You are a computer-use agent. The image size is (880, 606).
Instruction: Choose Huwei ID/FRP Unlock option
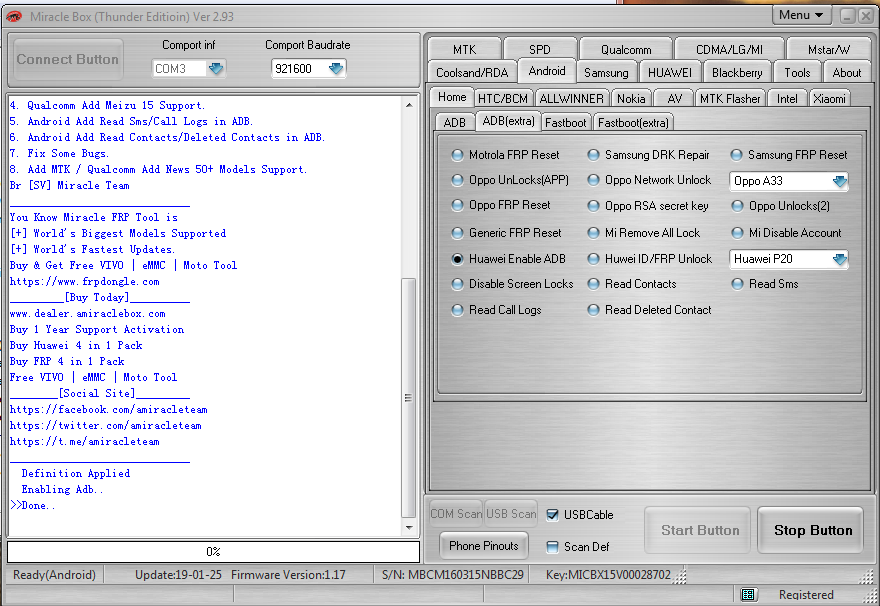pos(650,259)
